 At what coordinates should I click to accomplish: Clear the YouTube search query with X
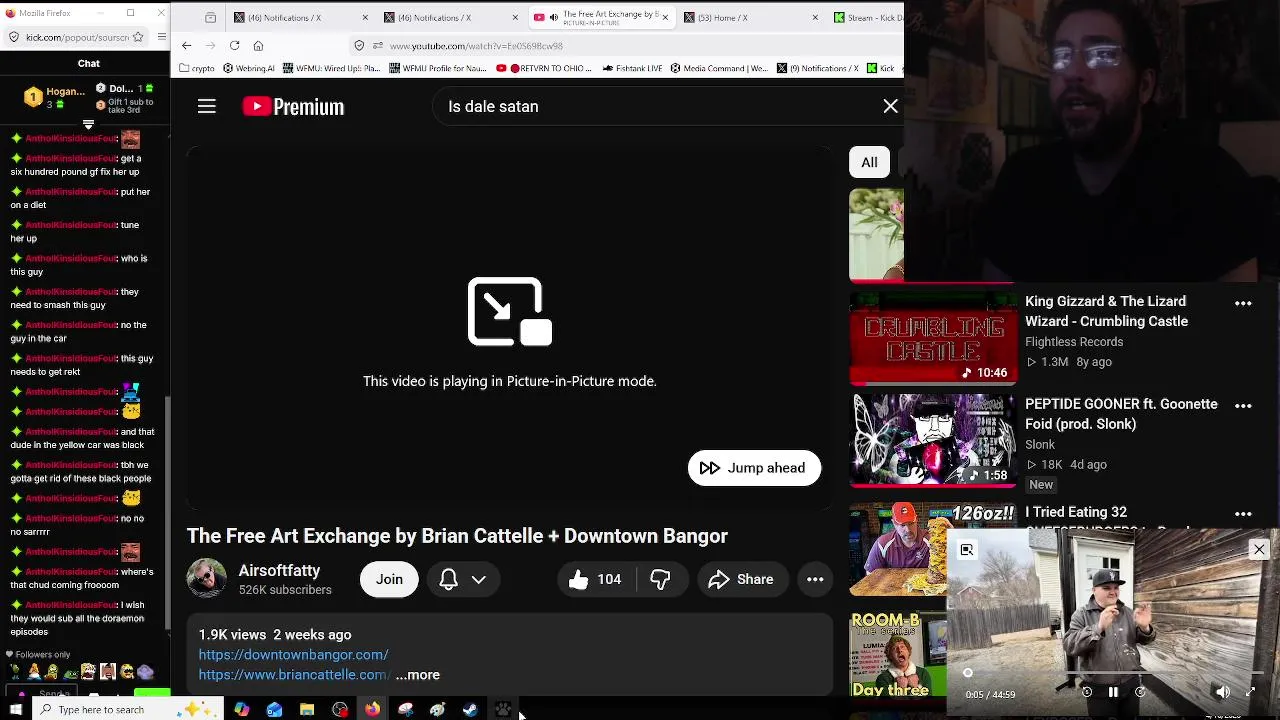point(890,106)
